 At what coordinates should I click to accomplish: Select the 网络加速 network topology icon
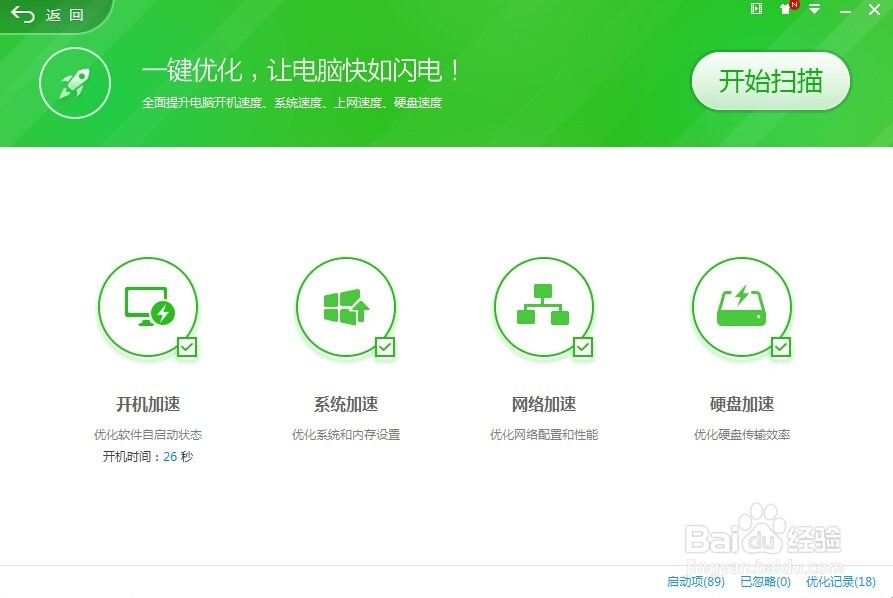[x=544, y=305]
